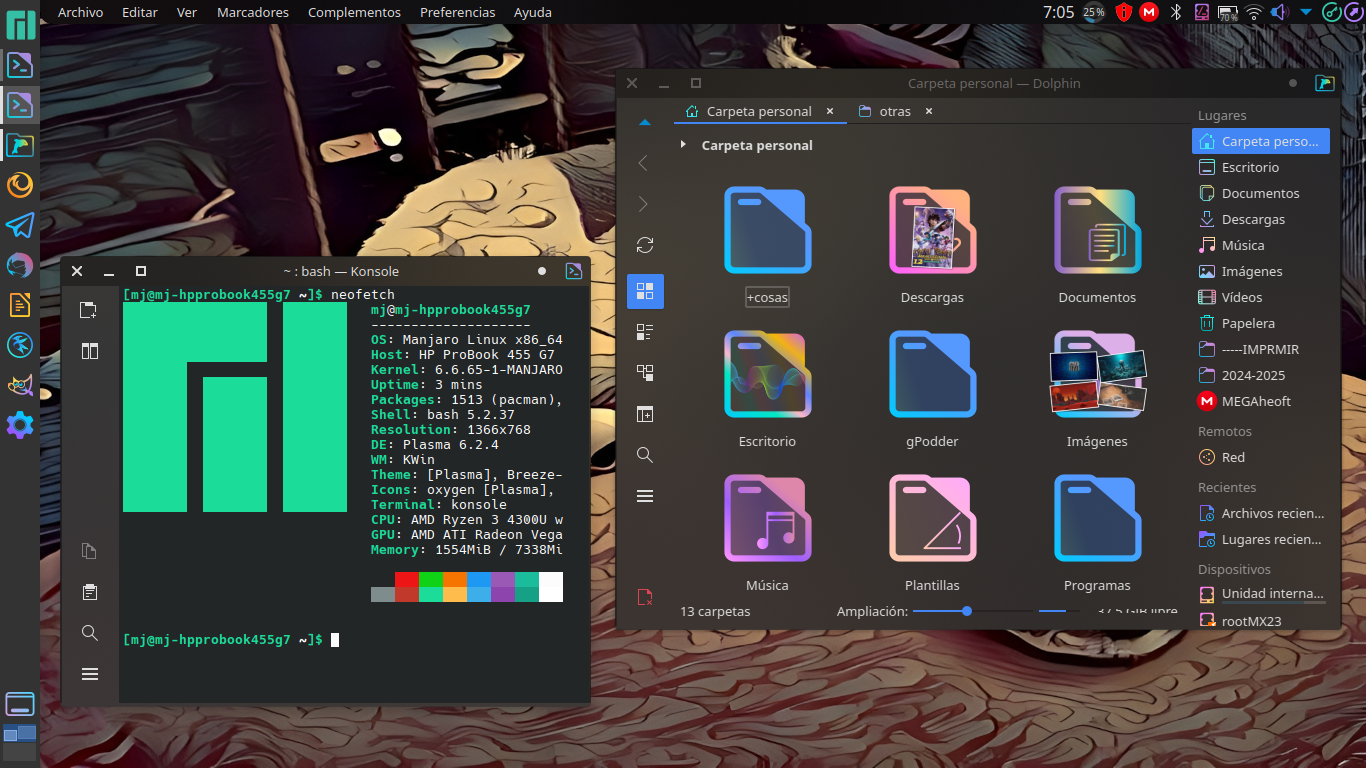
Task: Click the Forward arrow in Dolphin toolbar
Action: click(644, 204)
